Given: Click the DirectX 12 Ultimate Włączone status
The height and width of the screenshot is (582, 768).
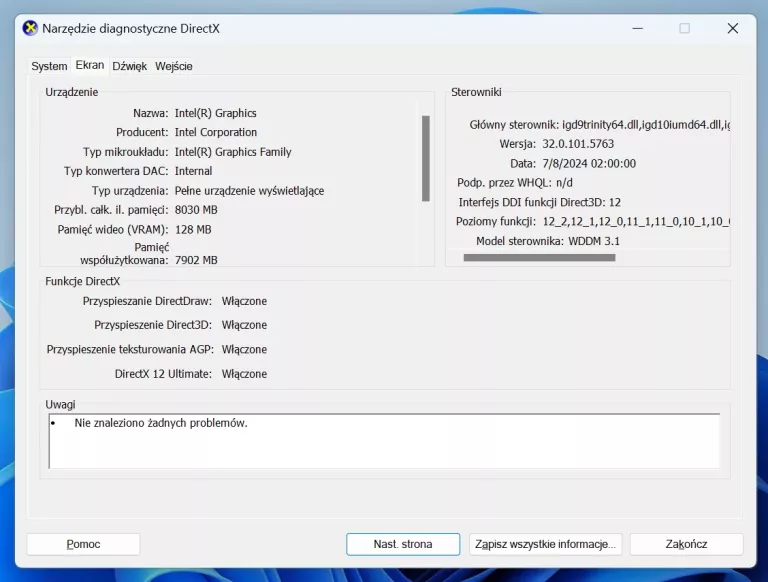Looking at the screenshot, I should [x=244, y=374].
